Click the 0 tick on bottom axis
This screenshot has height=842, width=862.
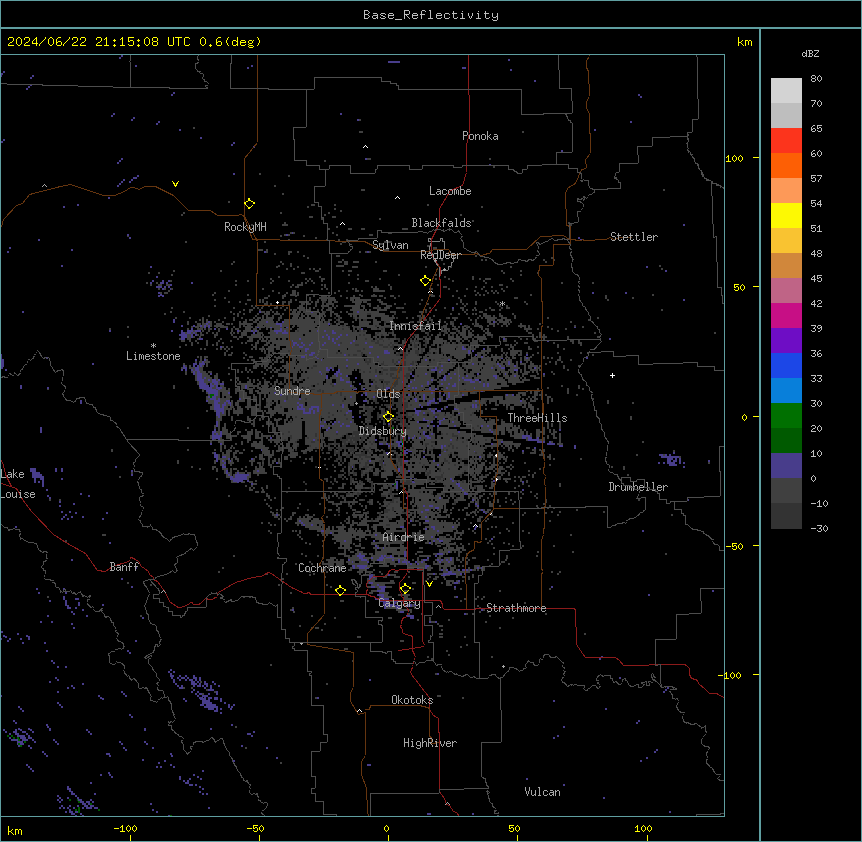(386, 828)
